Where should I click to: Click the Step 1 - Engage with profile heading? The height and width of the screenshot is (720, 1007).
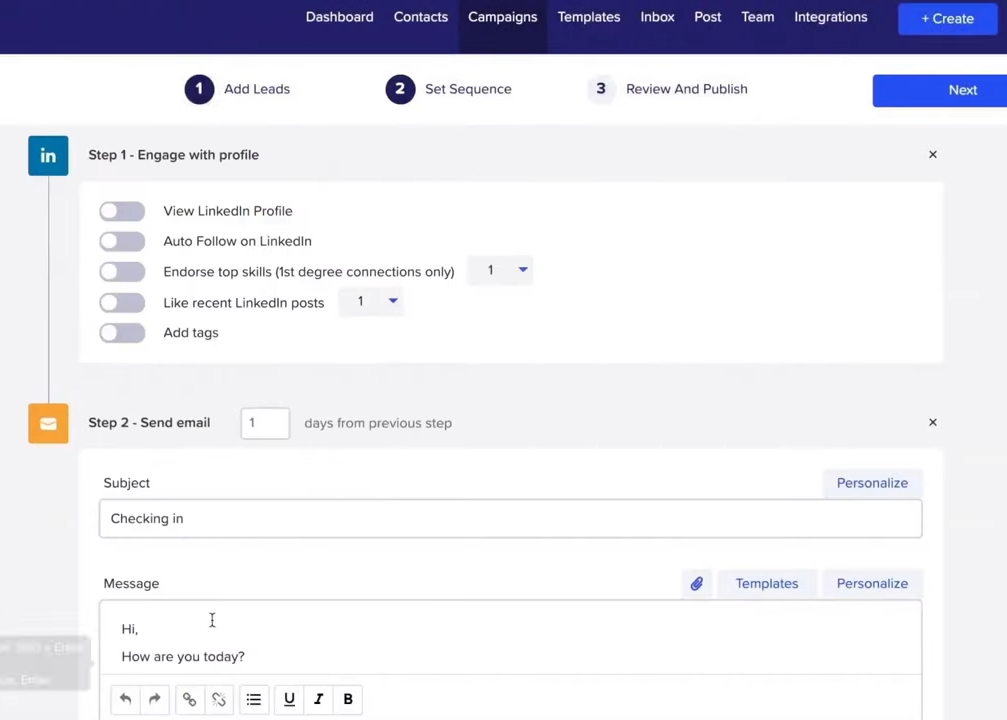173,155
